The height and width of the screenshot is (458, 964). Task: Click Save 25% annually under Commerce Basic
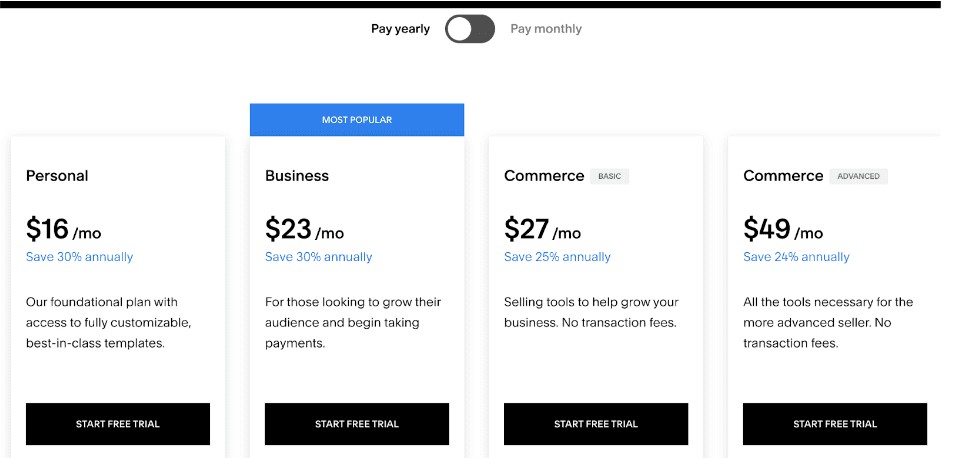[x=558, y=257]
